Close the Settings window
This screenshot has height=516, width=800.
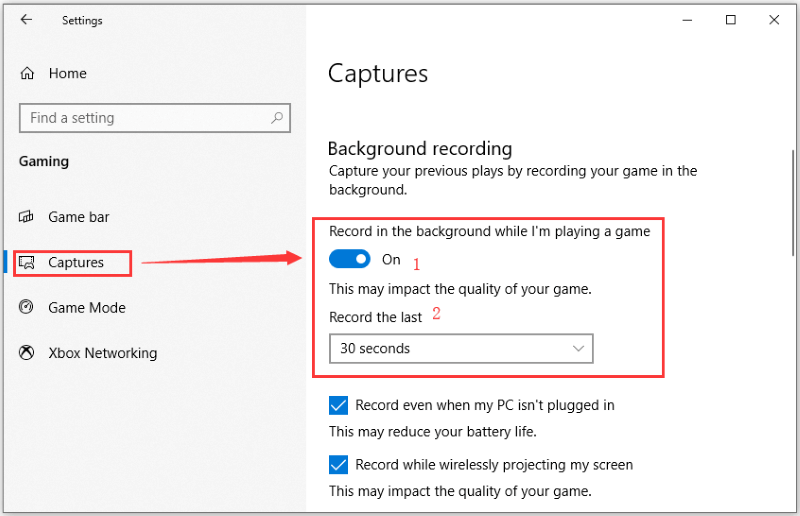(777, 20)
